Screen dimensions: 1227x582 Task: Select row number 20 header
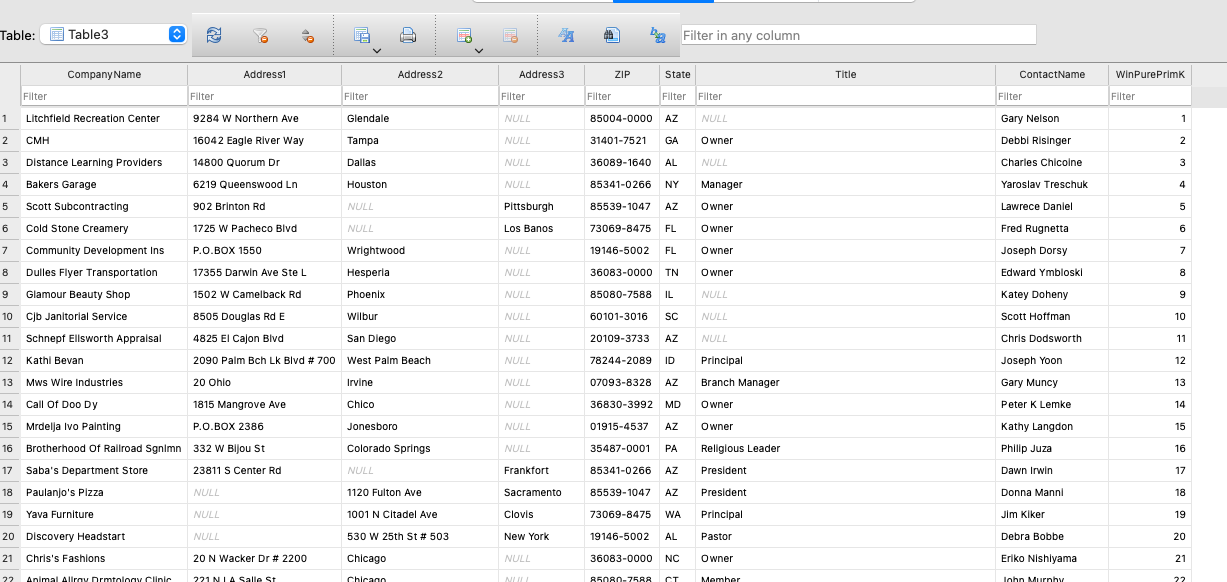point(10,536)
